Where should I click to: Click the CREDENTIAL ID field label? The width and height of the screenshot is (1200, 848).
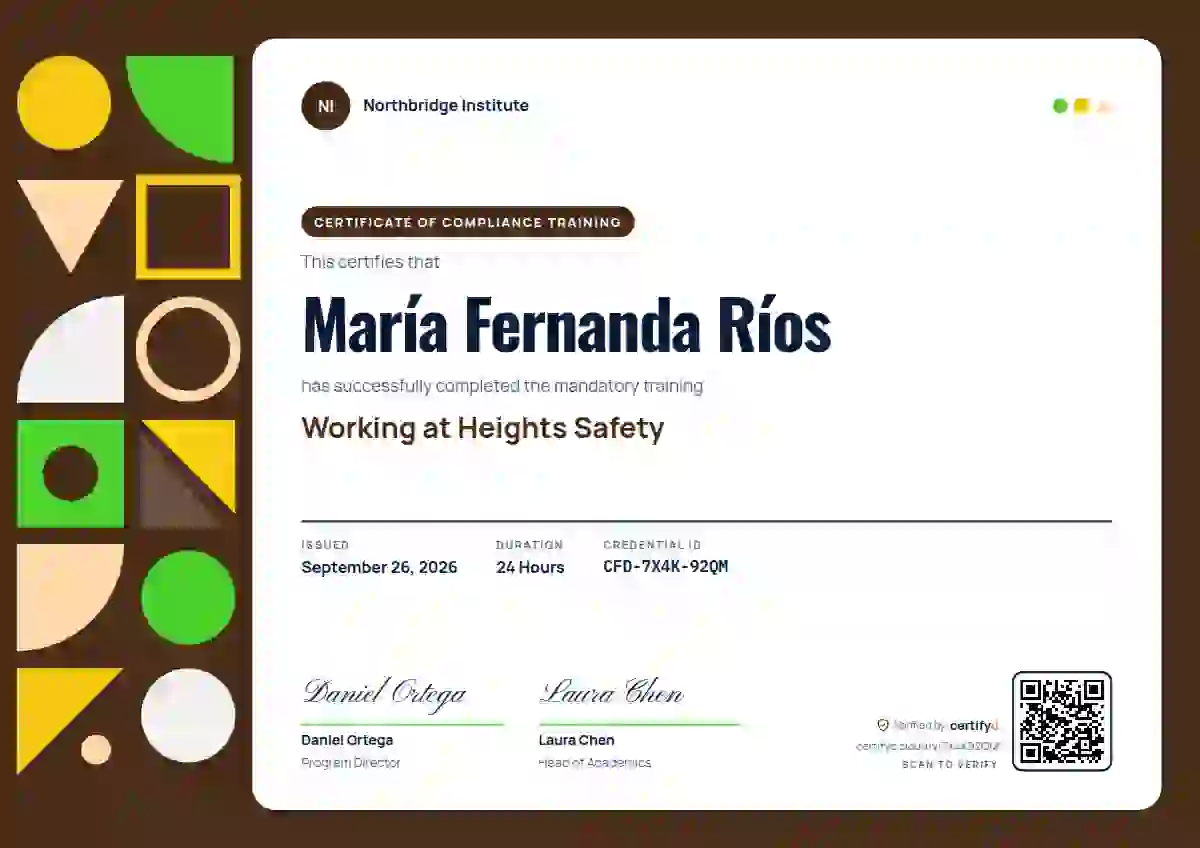tap(653, 545)
